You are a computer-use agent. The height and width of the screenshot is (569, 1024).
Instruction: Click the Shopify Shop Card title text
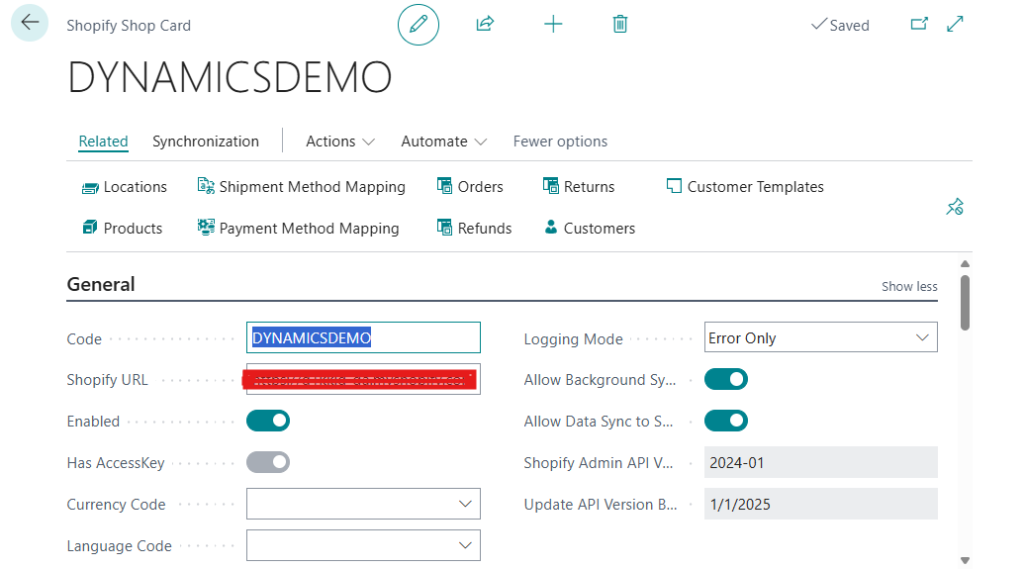[x=129, y=25]
